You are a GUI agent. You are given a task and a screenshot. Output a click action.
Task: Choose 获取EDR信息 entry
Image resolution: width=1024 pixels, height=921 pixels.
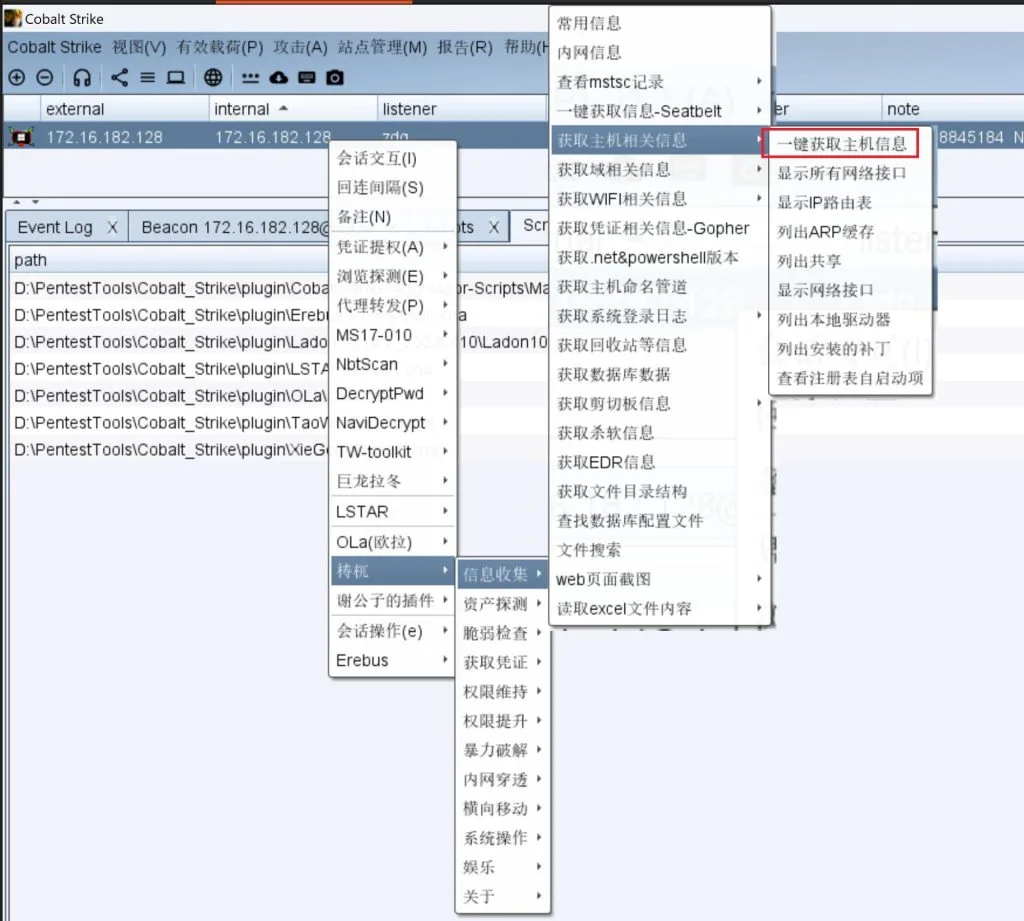(x=660, y=462)
